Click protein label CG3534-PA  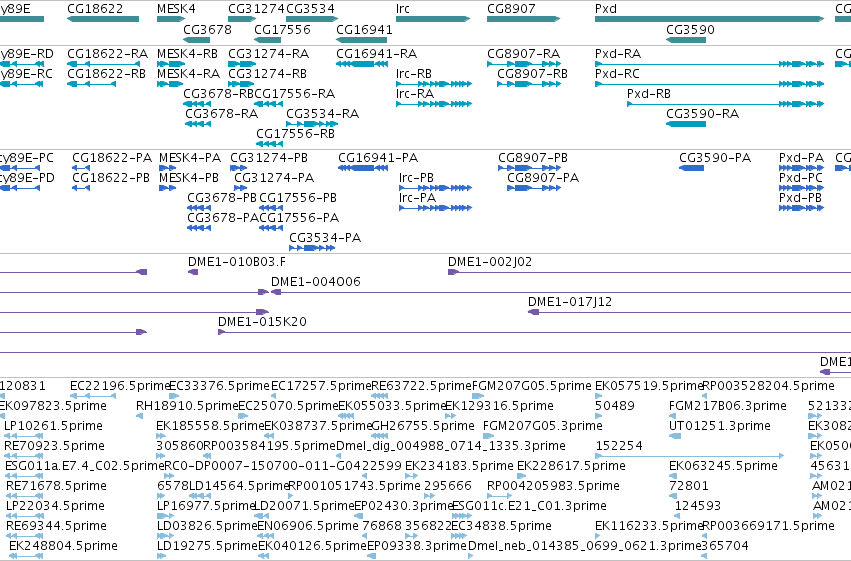[325, 238]
